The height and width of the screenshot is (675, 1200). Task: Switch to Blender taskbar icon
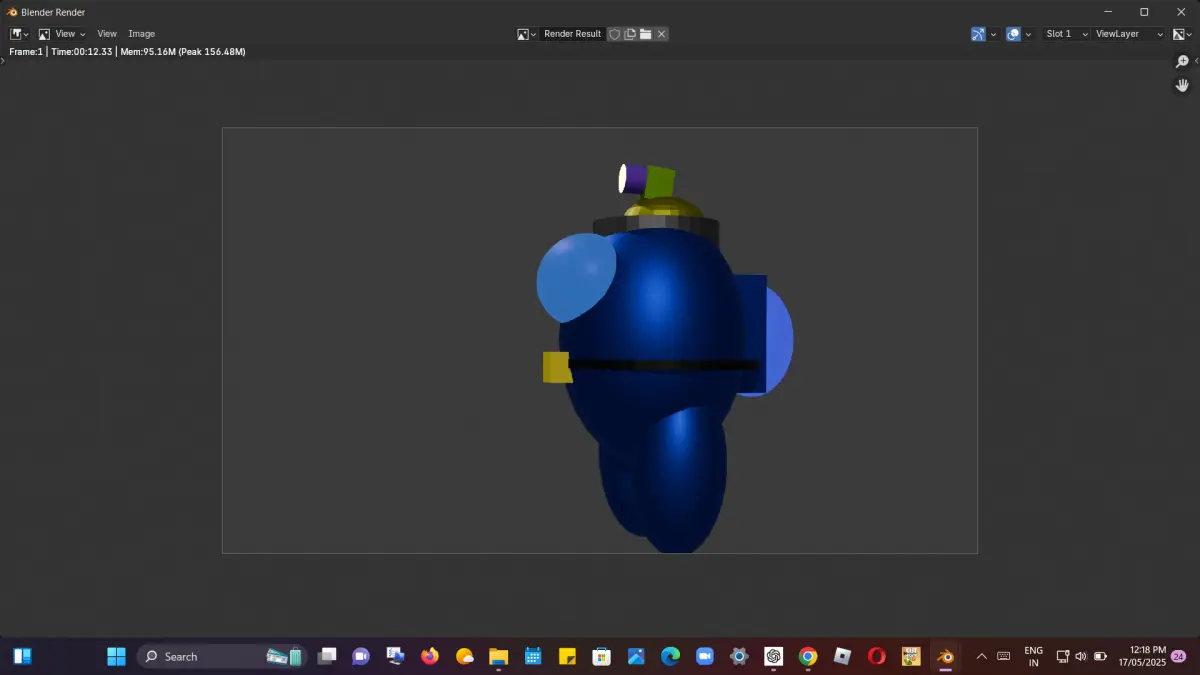(x=945, y=656)
